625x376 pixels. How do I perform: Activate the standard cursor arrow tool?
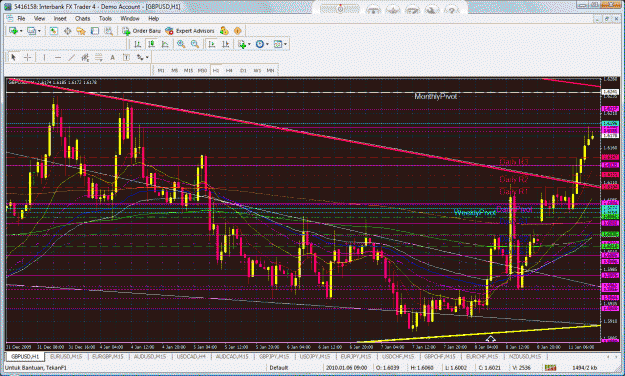point(14,58)
